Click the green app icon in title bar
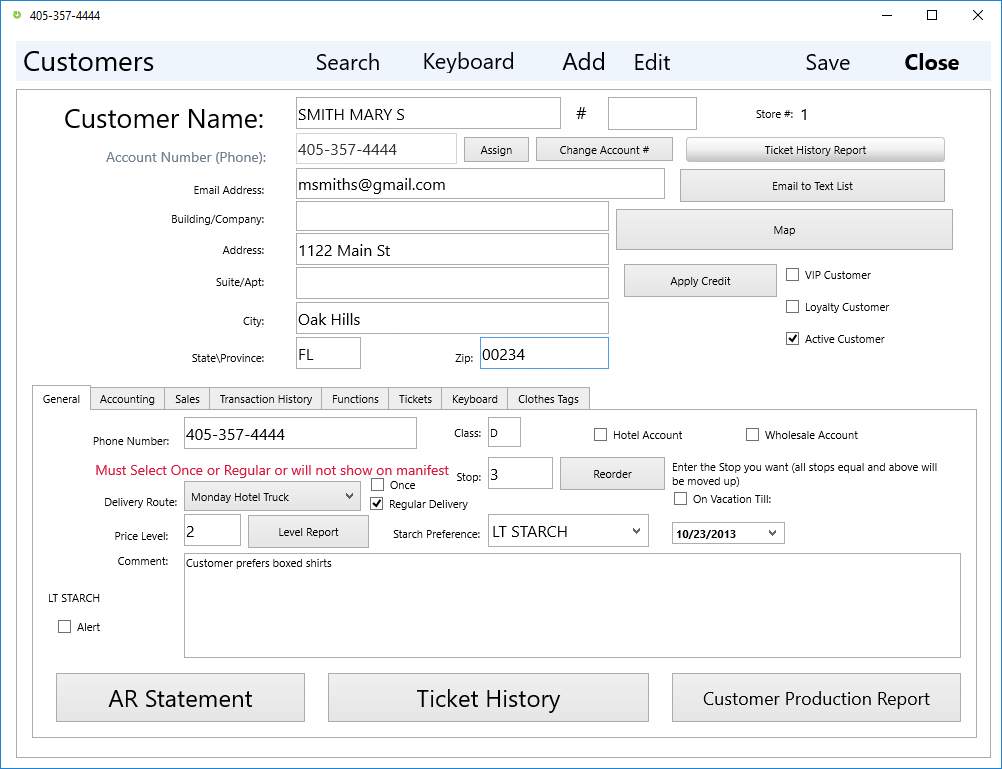 pos(17,15)
